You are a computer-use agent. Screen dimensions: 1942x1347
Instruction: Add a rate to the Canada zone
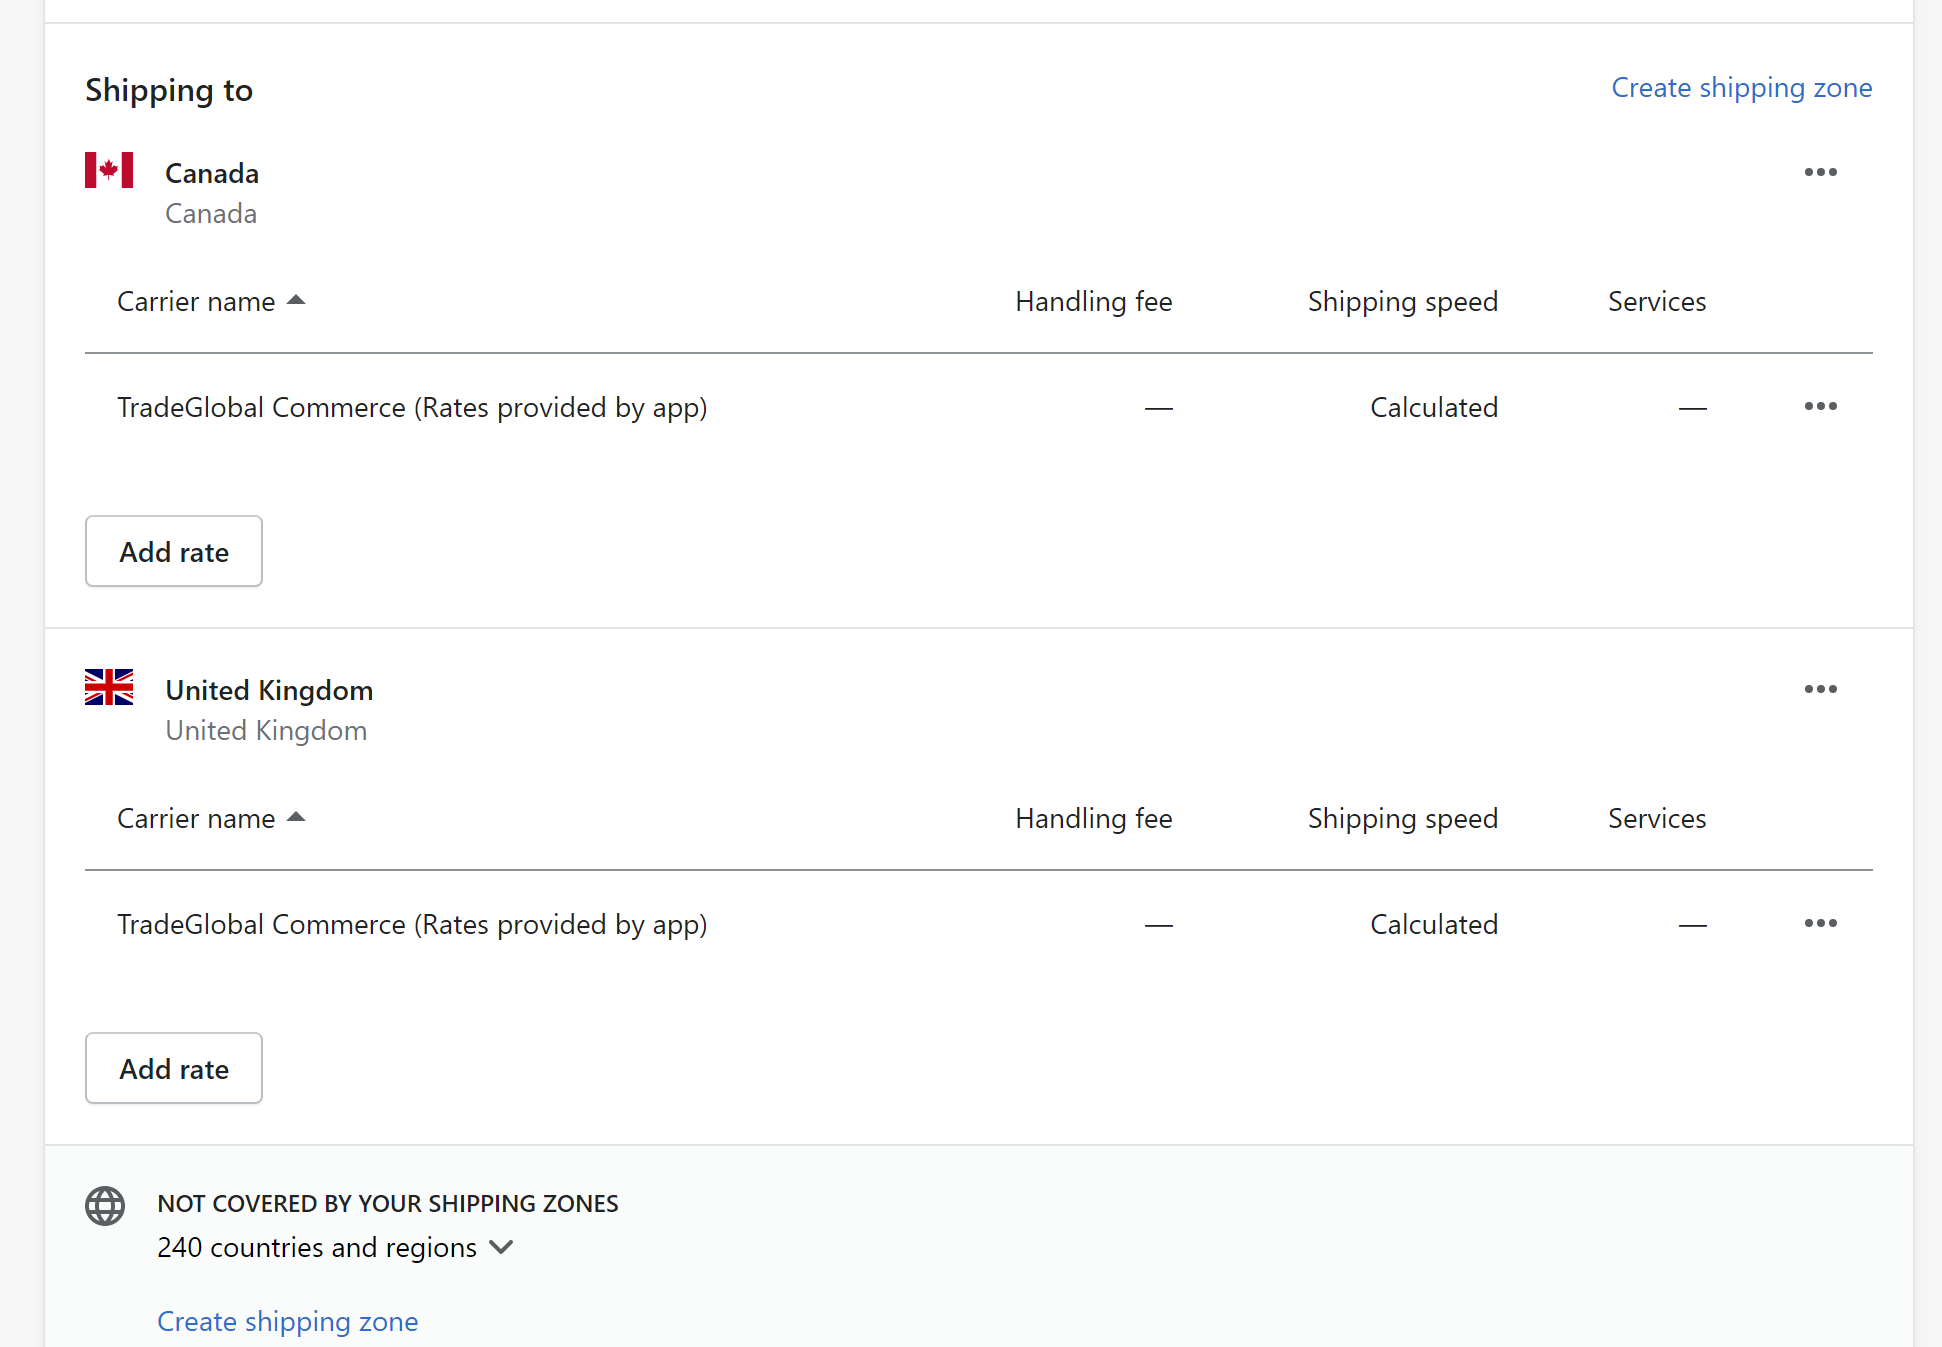(174, 551)
